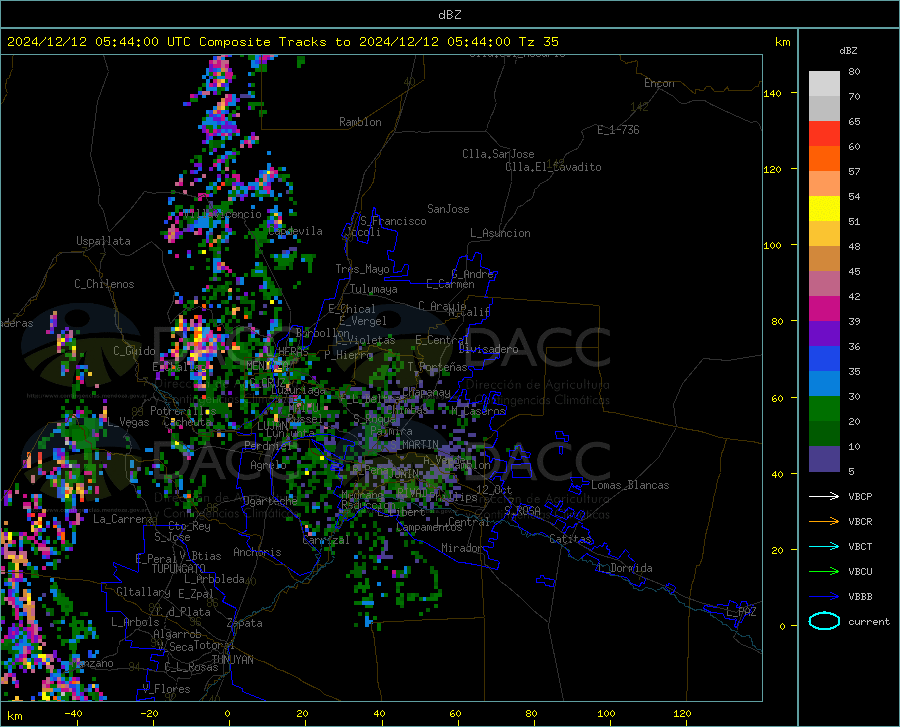Click the C_Chilenos map label
The width and height of the screenshot is (900, 727).
pyautogui.click(x=104, y=284)
